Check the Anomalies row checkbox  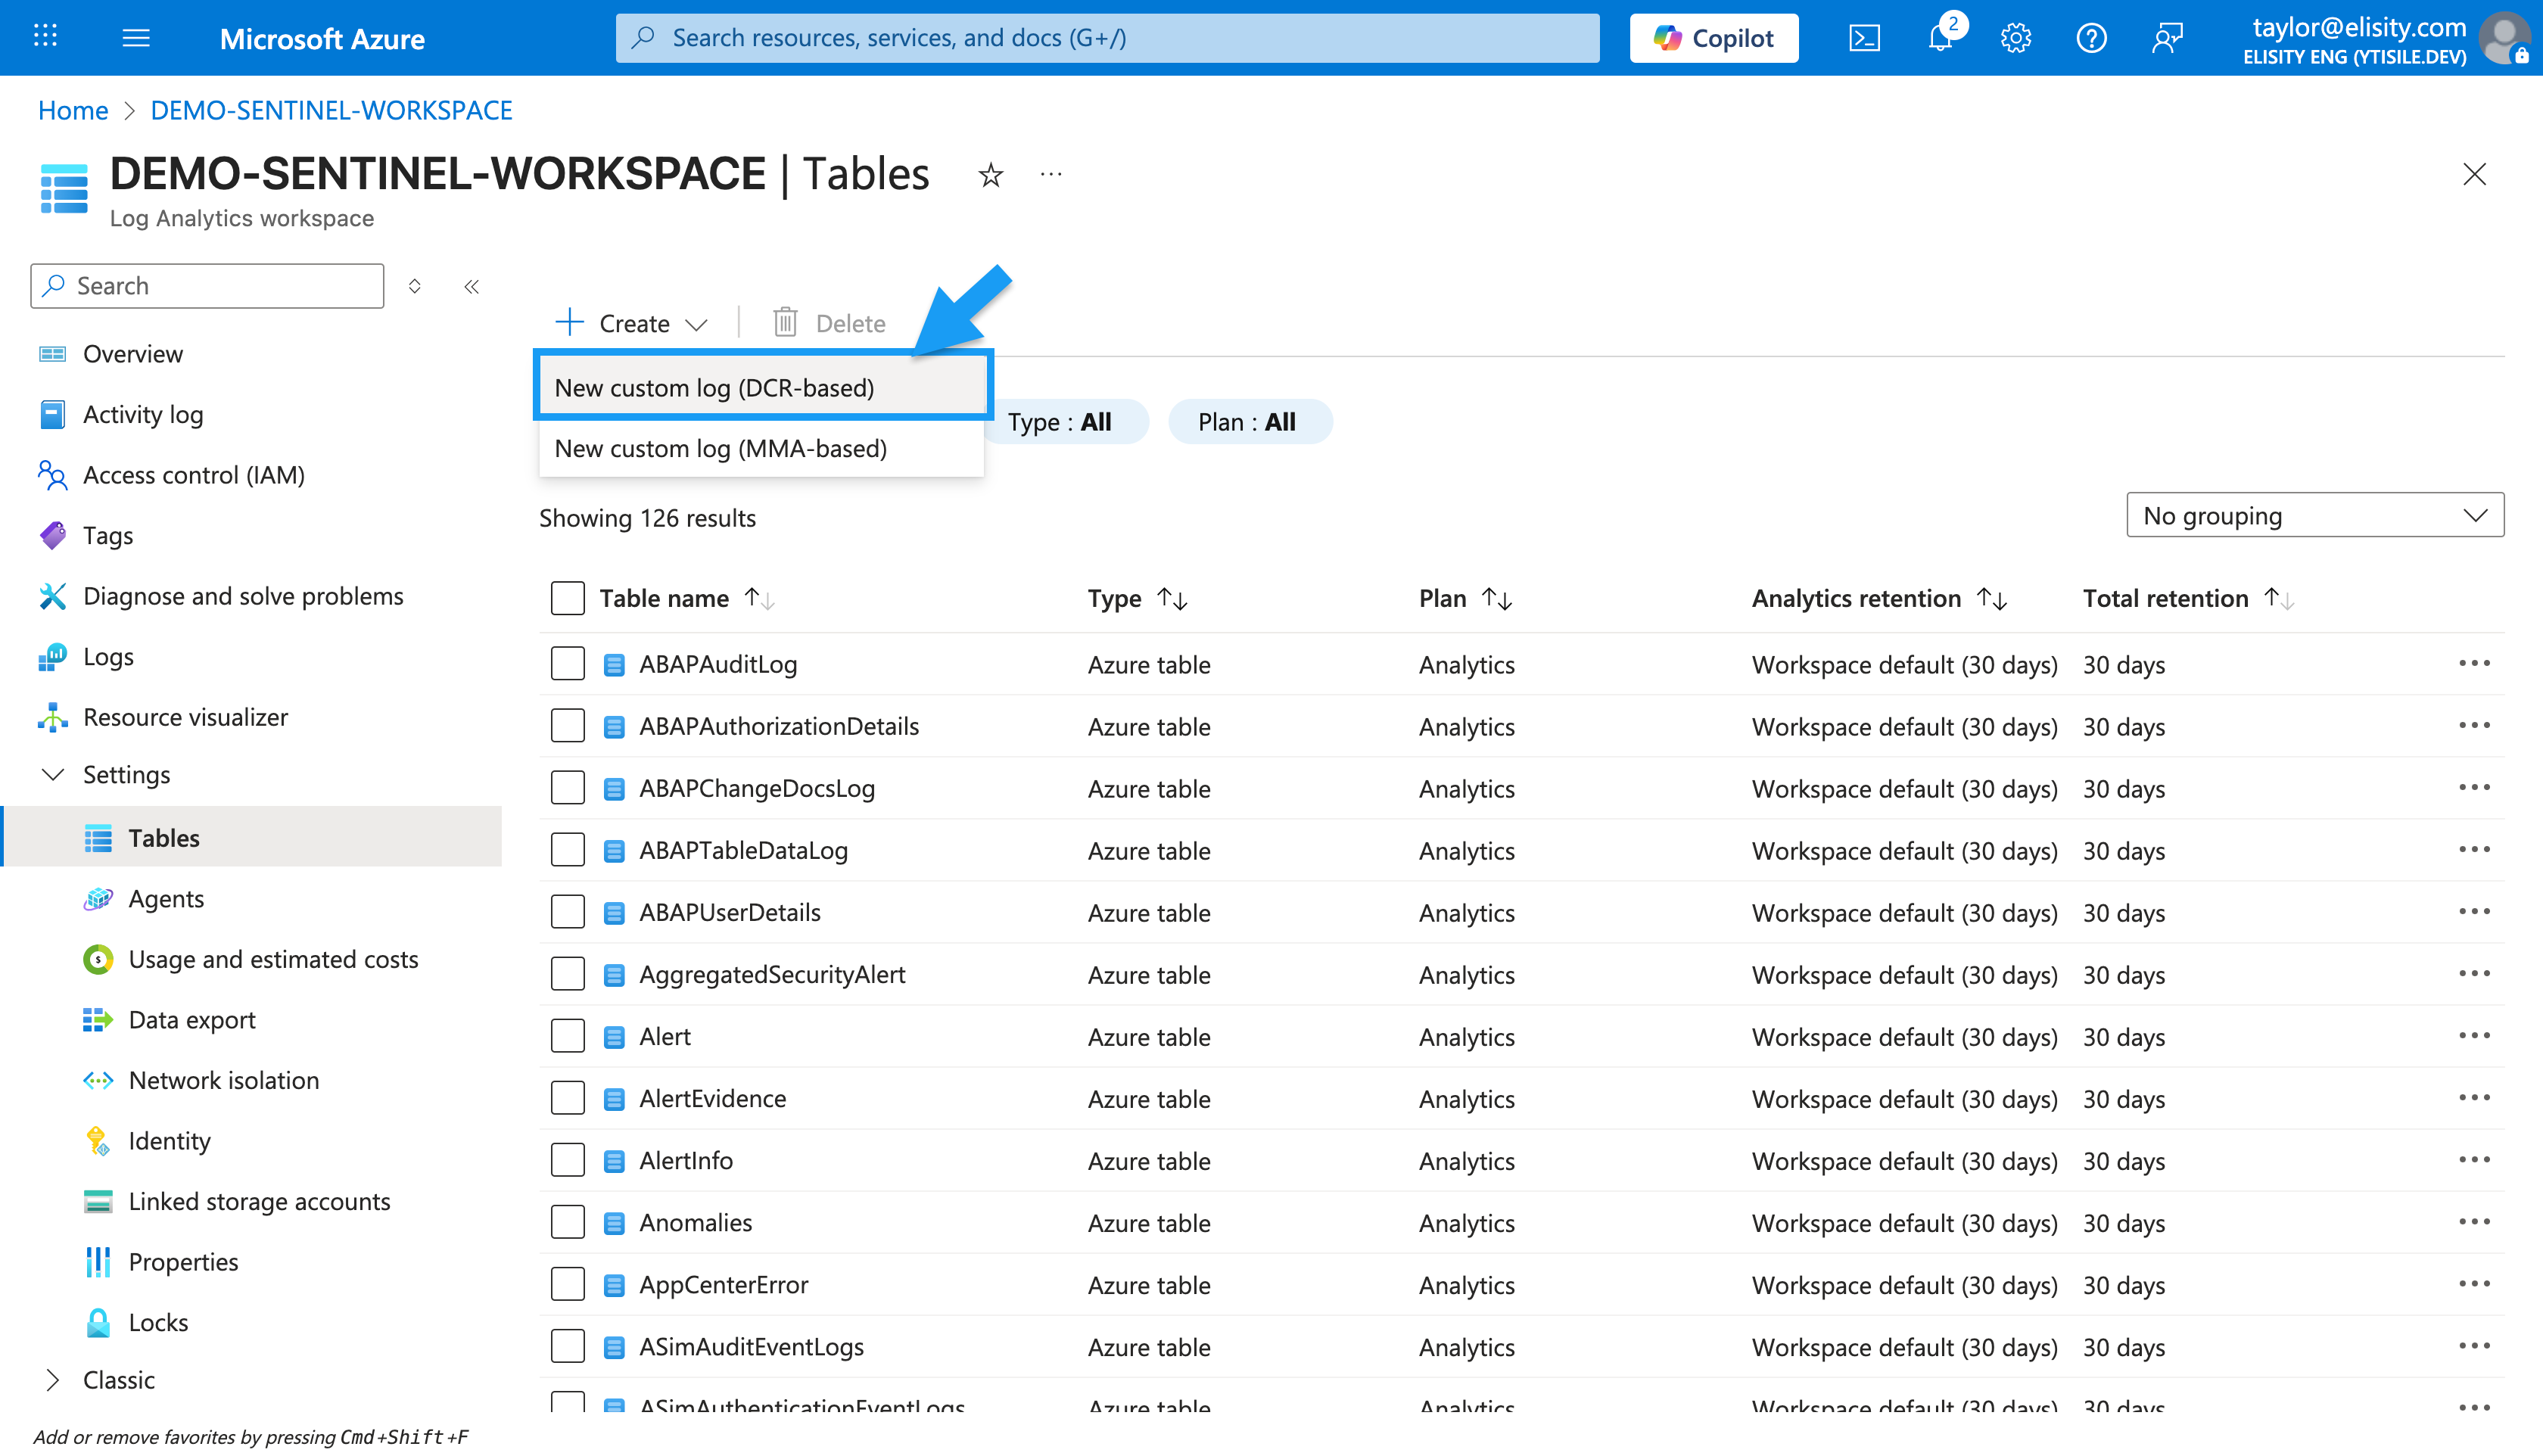point(567,1222)
